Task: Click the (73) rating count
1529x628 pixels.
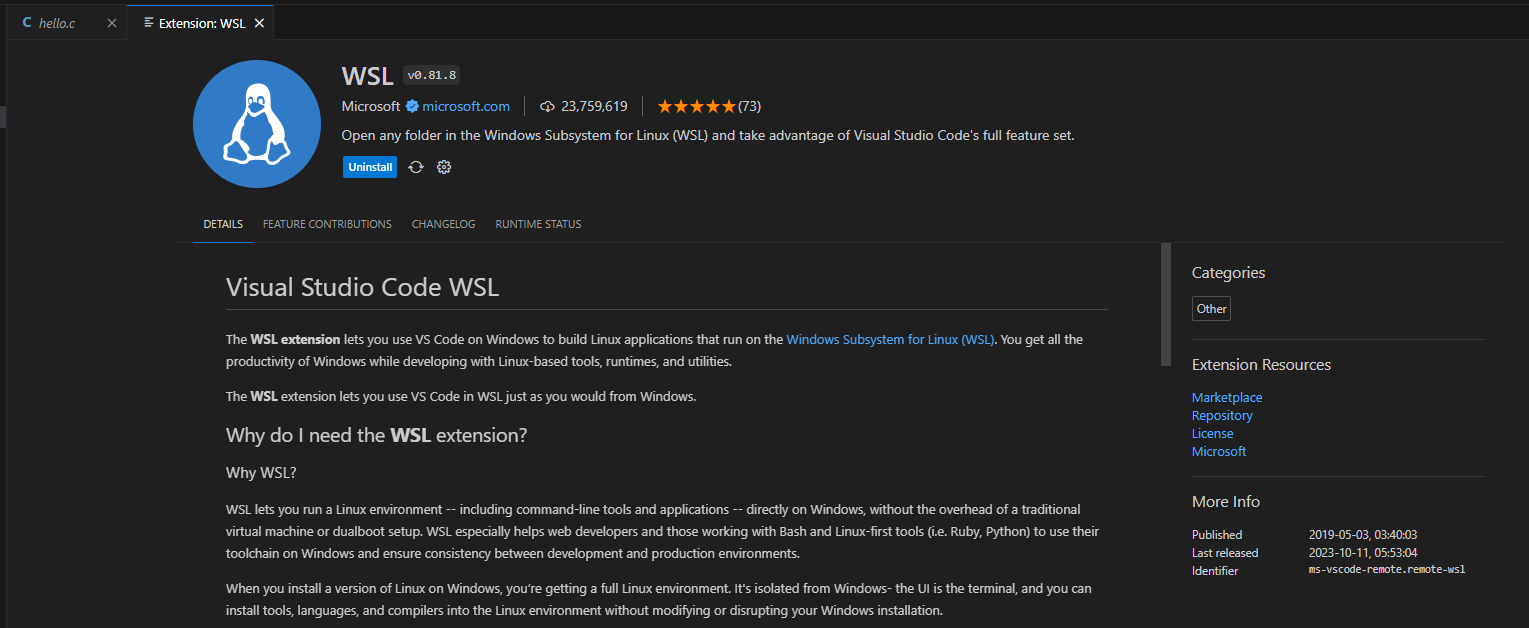Action: [x=750, y=106]
